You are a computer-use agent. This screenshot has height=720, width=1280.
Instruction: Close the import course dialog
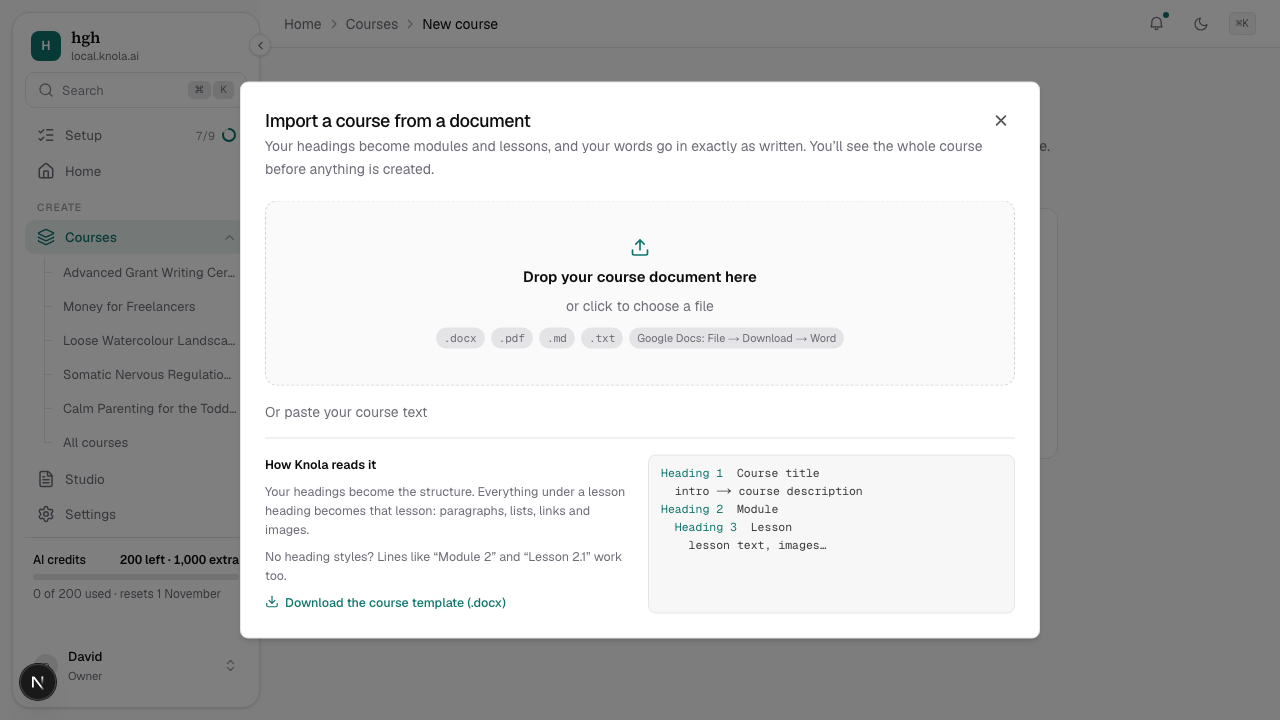pyautogui.click(x=1001, y=120)
